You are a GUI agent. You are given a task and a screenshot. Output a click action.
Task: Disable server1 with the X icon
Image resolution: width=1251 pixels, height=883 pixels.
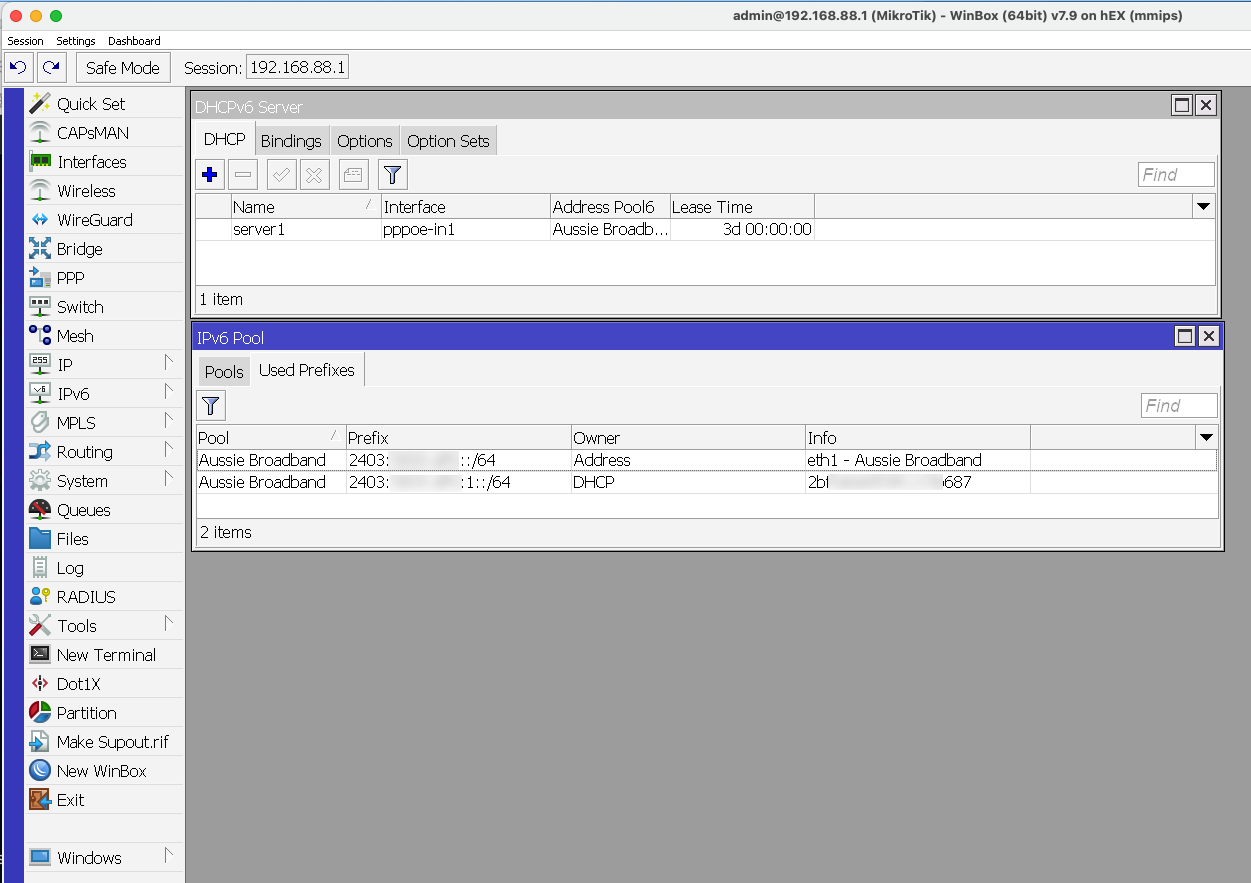(313, 174)
